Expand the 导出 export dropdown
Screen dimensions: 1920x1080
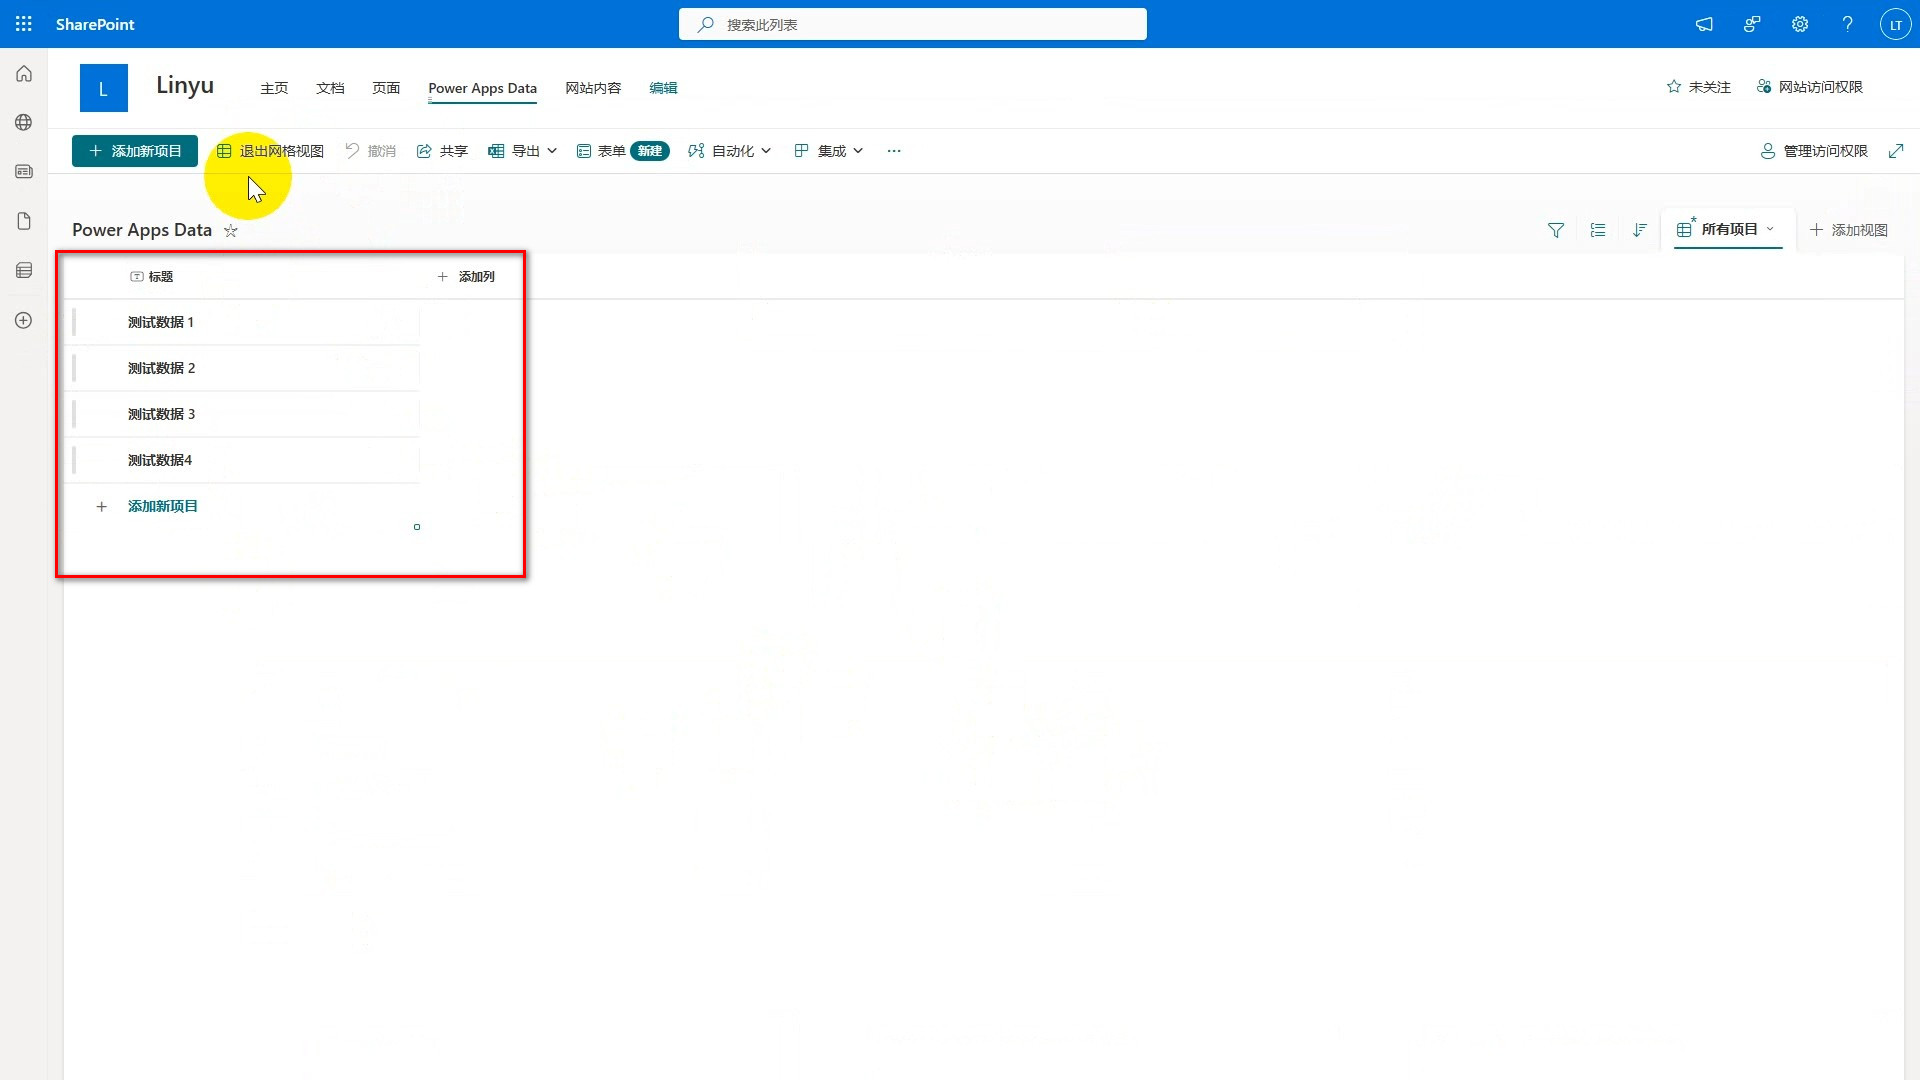523,151
